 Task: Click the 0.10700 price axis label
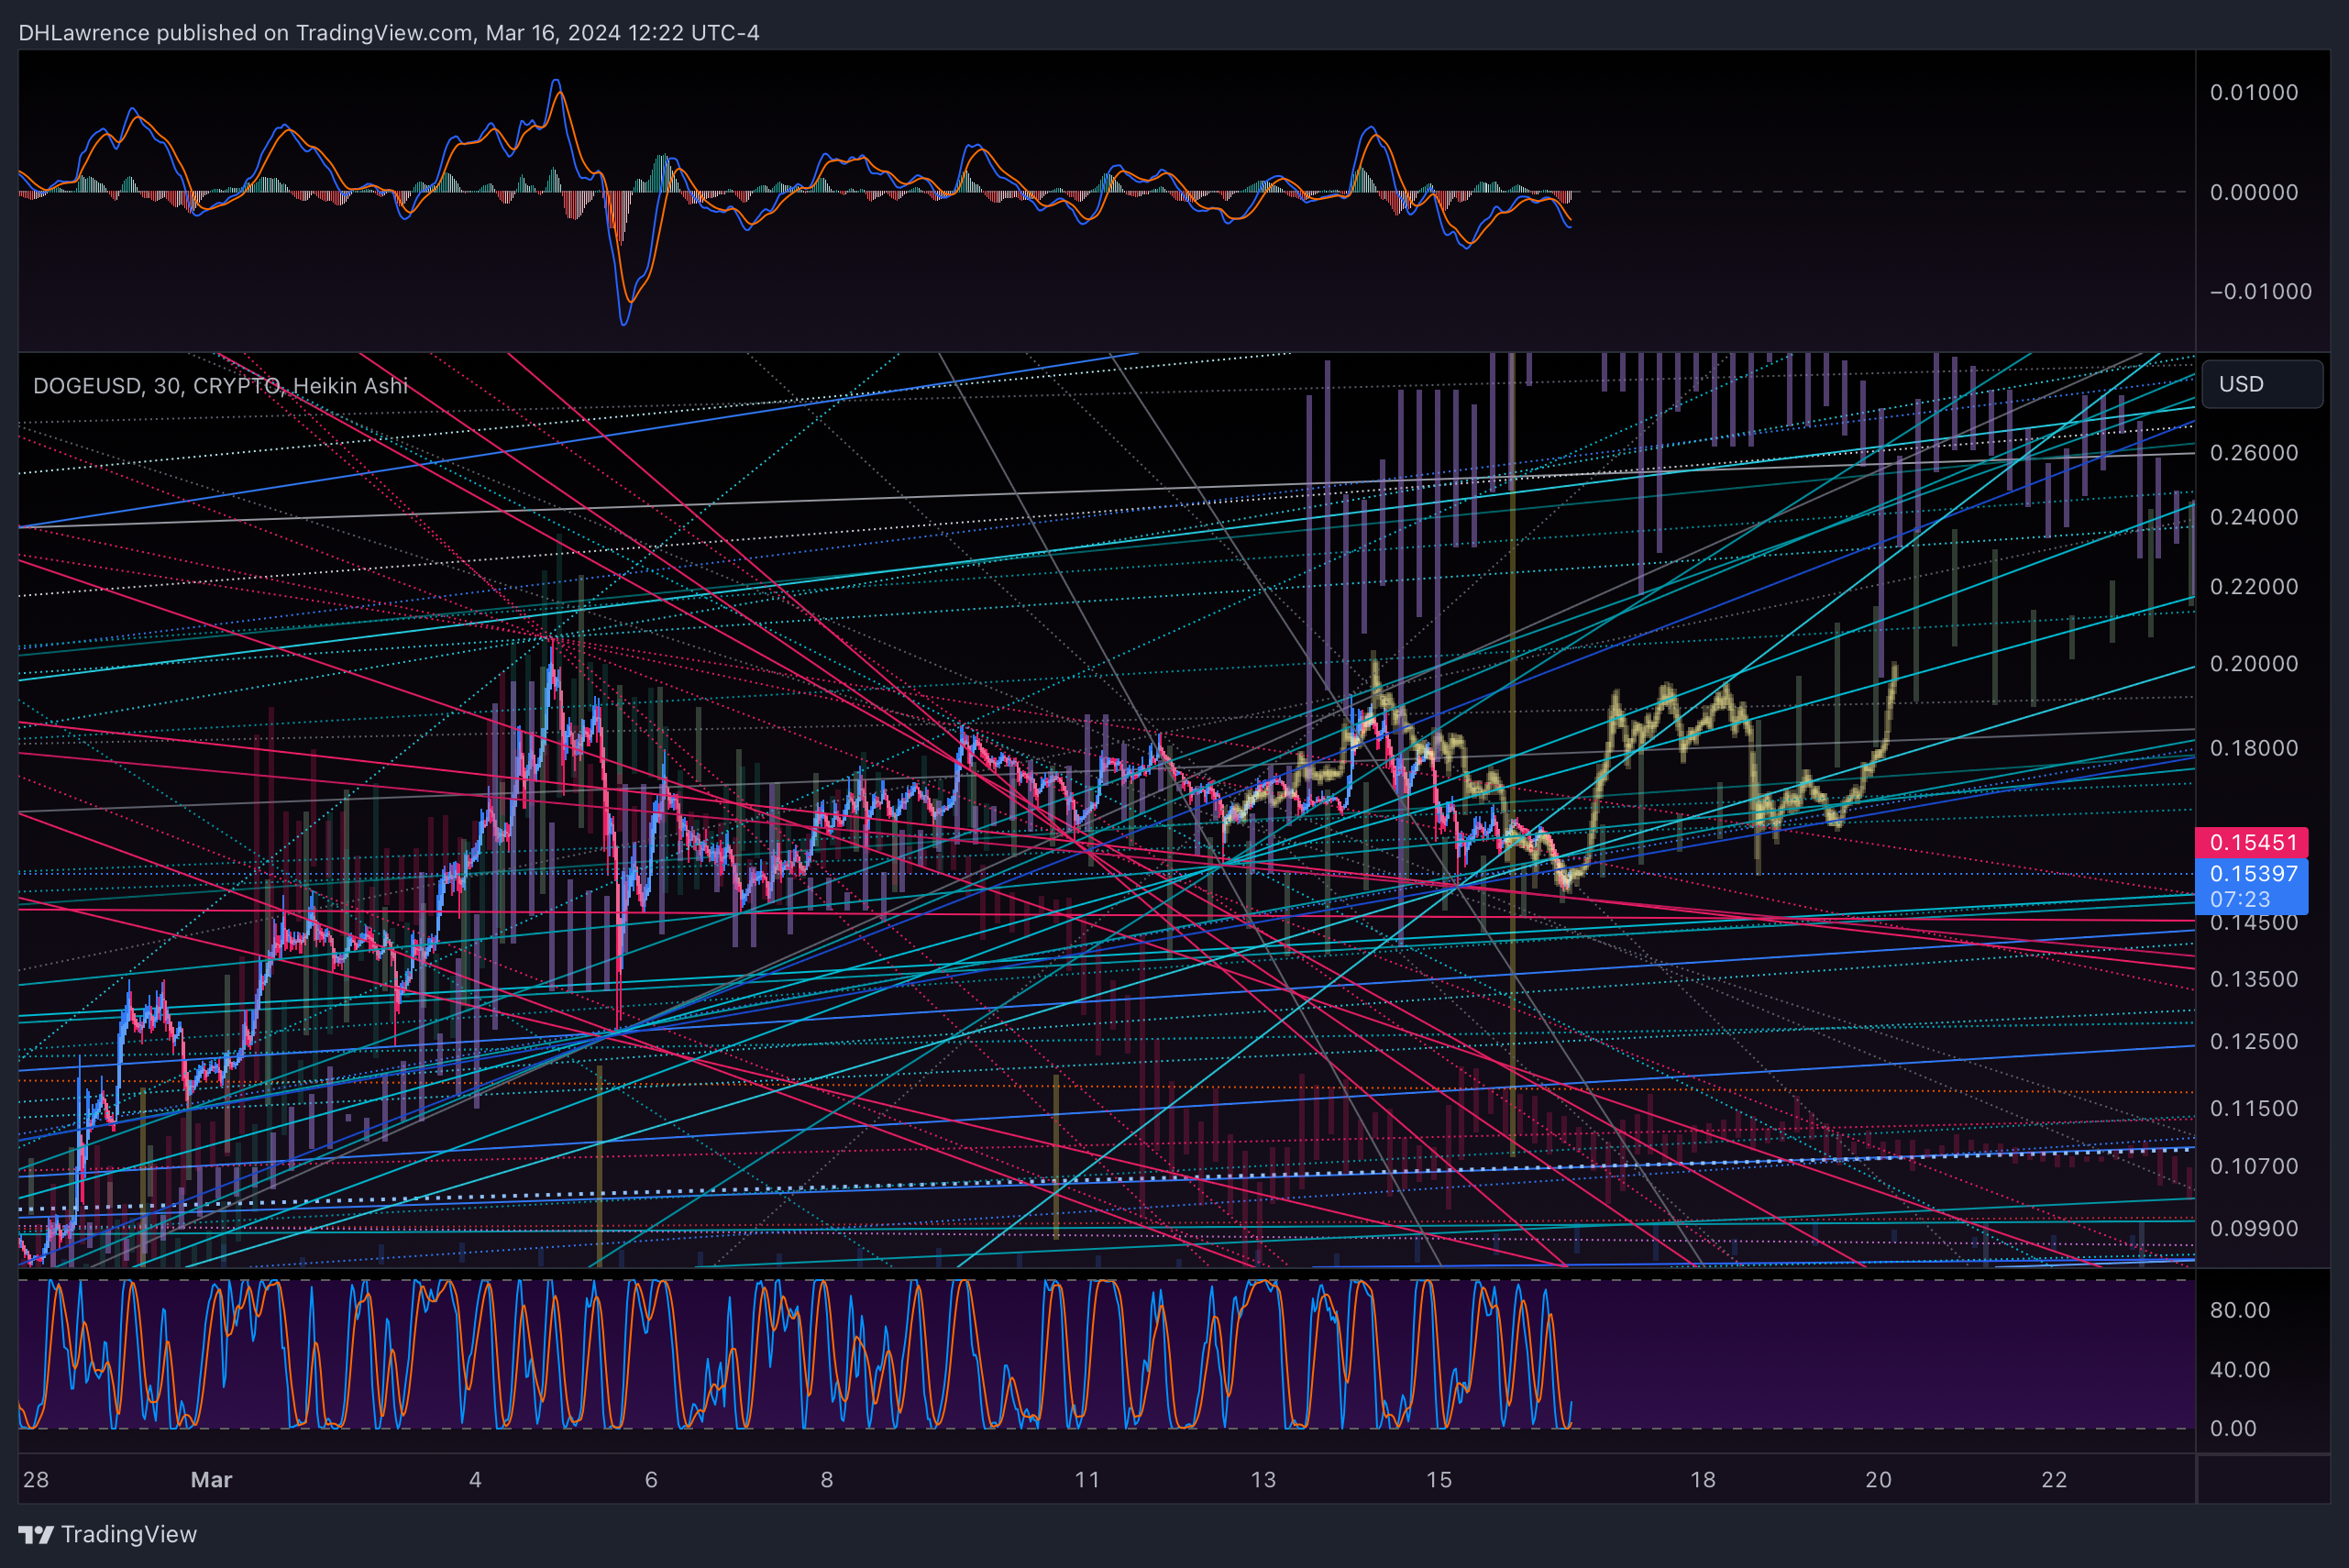click(2254, 1167)
